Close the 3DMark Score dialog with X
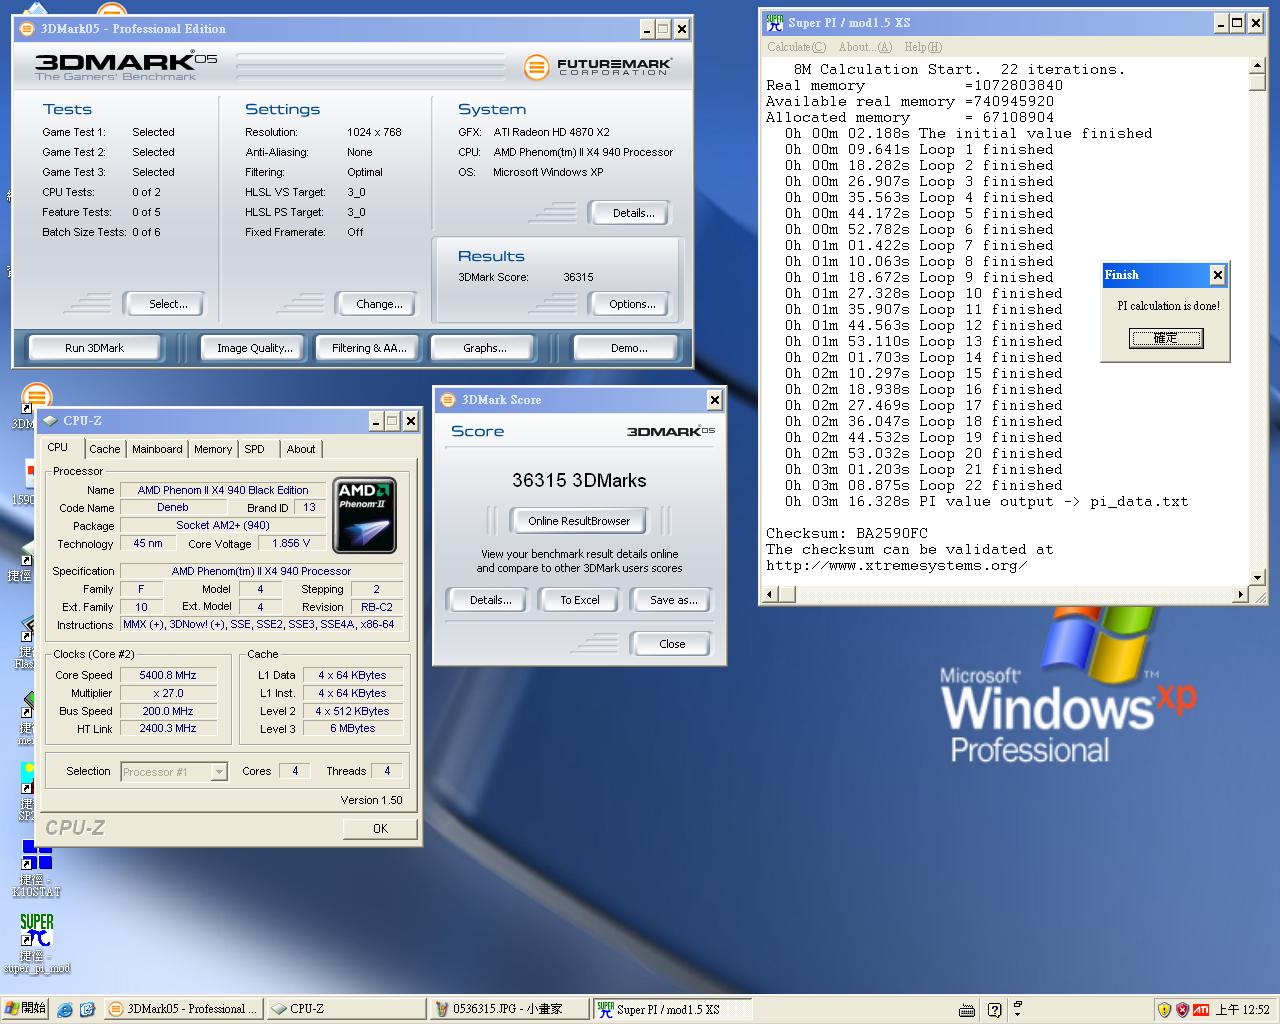Image resolution: width=1280 pixels, height=1024 pixels. [x=714, y=400]
